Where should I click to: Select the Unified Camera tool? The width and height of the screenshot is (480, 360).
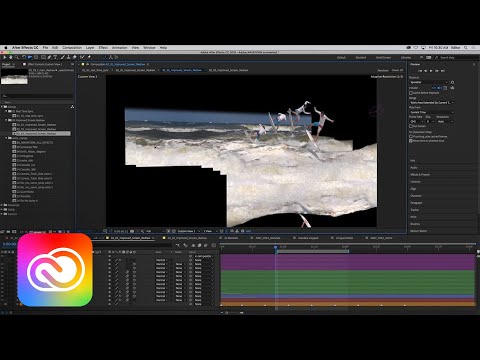tap(30, 57)
